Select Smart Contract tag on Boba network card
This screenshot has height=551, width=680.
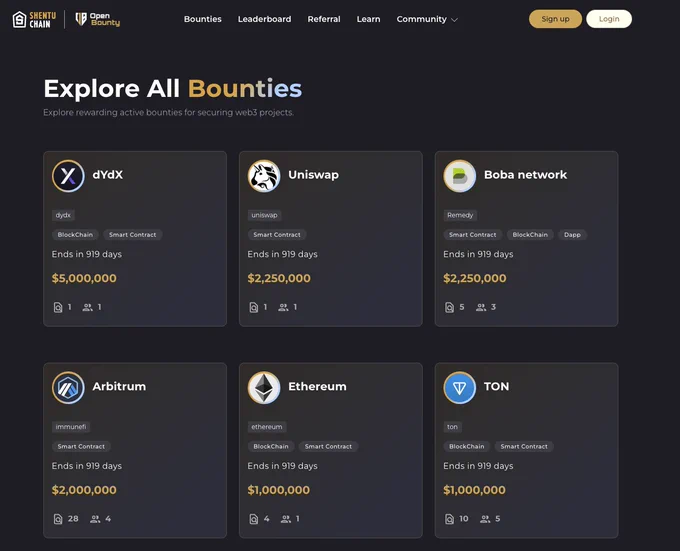[473, 235]
